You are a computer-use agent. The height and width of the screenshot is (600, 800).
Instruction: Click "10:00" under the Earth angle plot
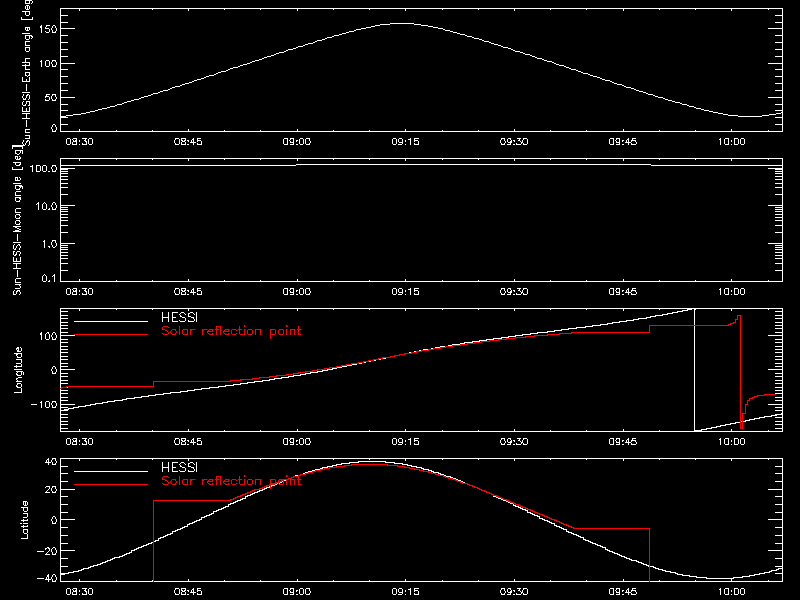tap(732, 142)
